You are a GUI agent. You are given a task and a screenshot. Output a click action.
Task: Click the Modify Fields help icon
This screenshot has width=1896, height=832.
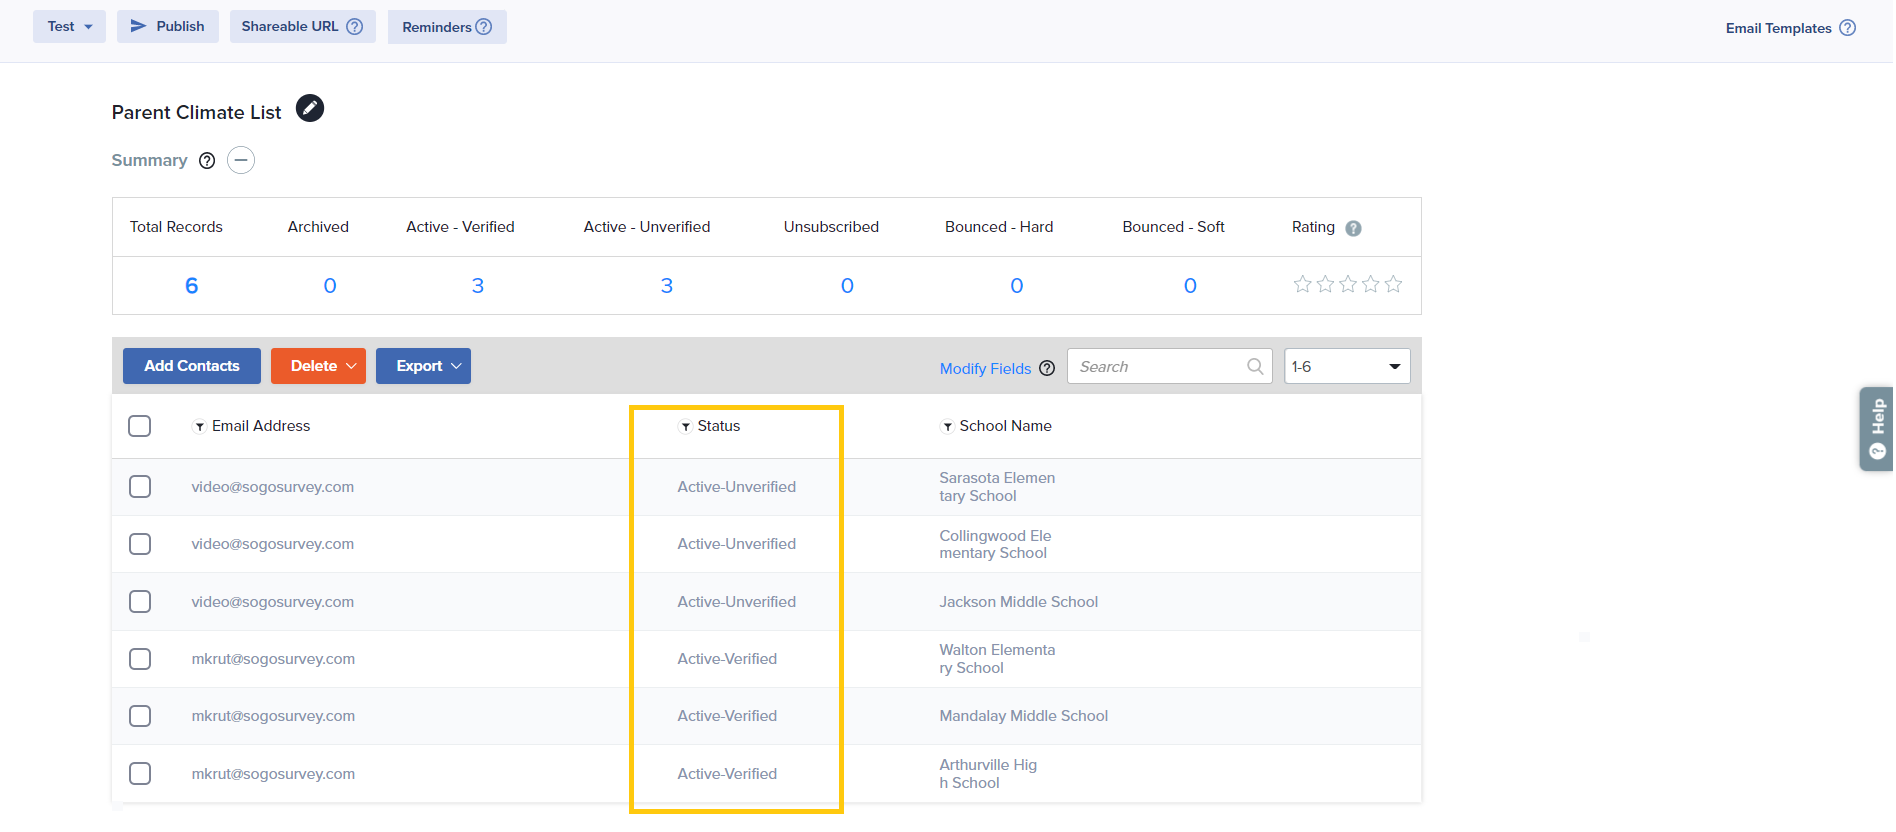pos(1047,368)
